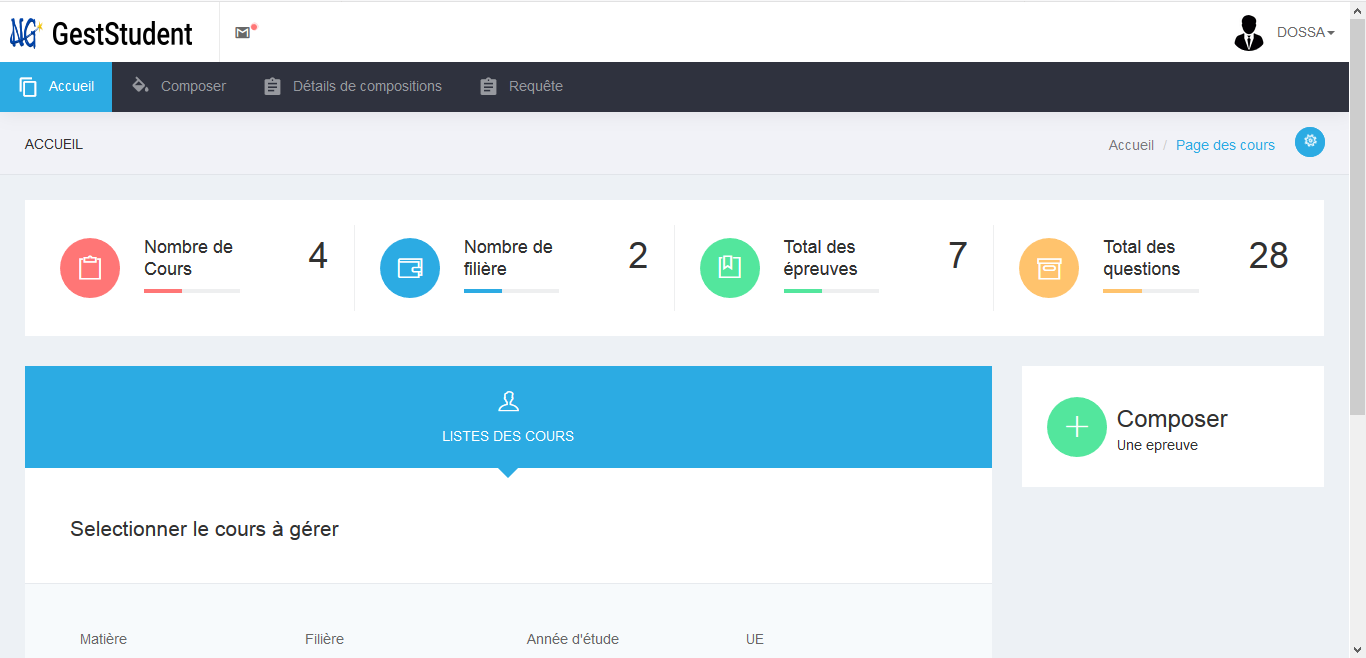Screen dimensions: 1366x658
Task: Open Détails de compositions menu
Action: [353, 87]
